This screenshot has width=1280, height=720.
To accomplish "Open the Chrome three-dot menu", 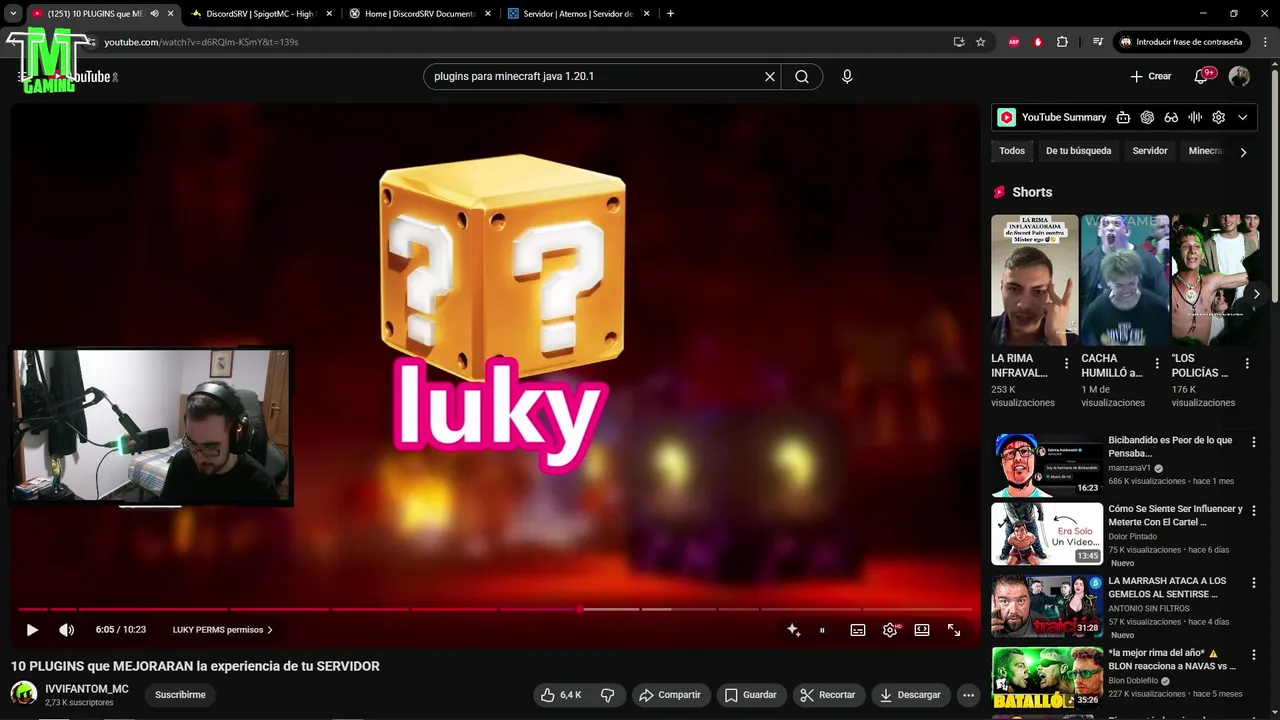I will (x=1265, y=42).
